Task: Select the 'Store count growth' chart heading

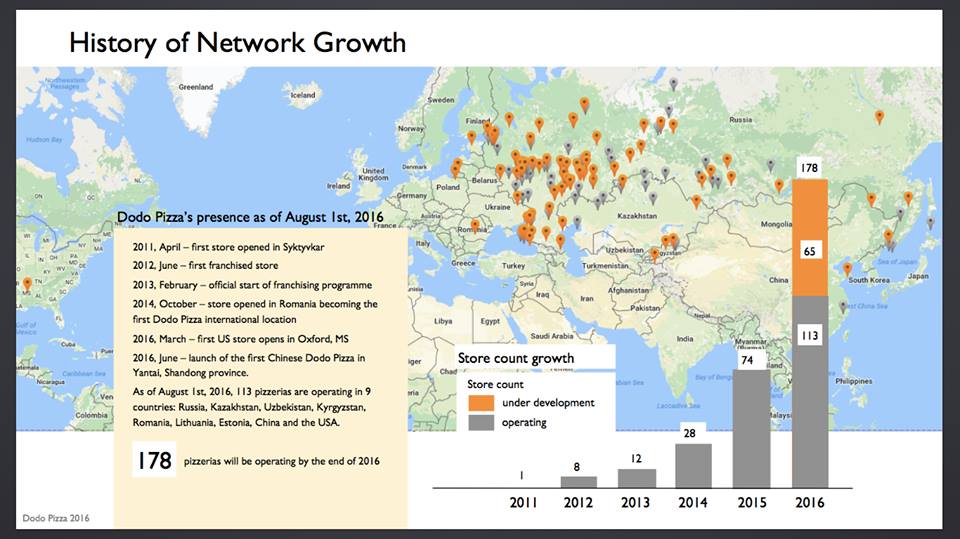Action: pyautogui.click(x=516, y=358)
